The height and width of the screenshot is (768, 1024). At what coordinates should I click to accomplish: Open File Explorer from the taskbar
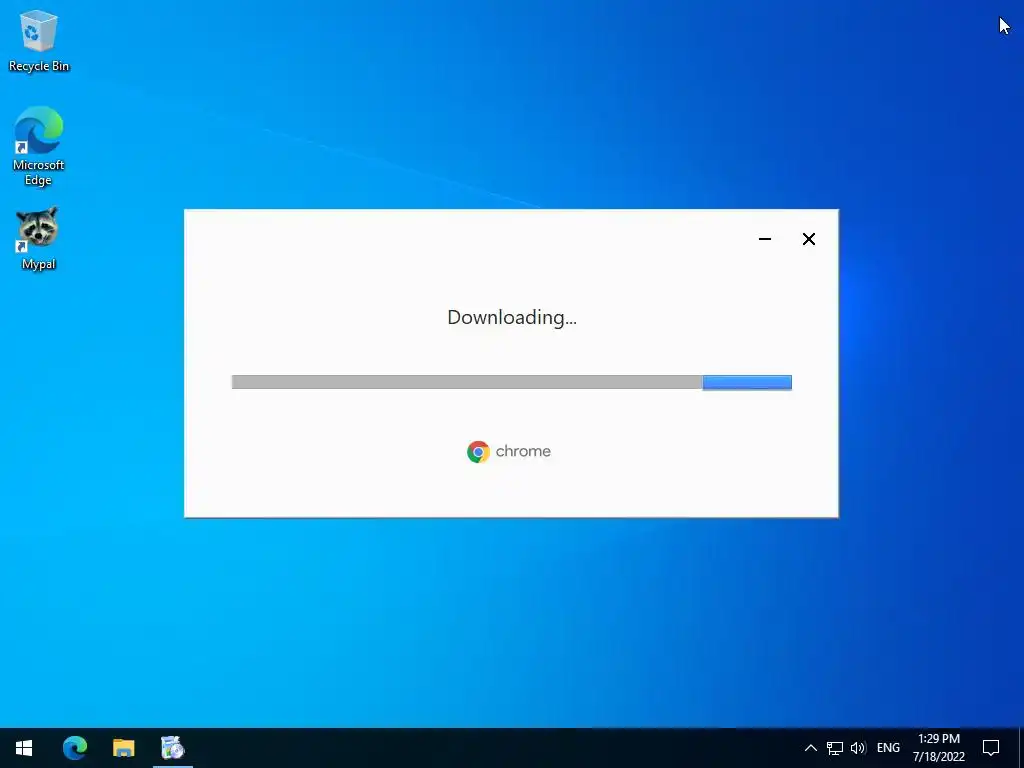pyautogui.click(x=123, y=748)
